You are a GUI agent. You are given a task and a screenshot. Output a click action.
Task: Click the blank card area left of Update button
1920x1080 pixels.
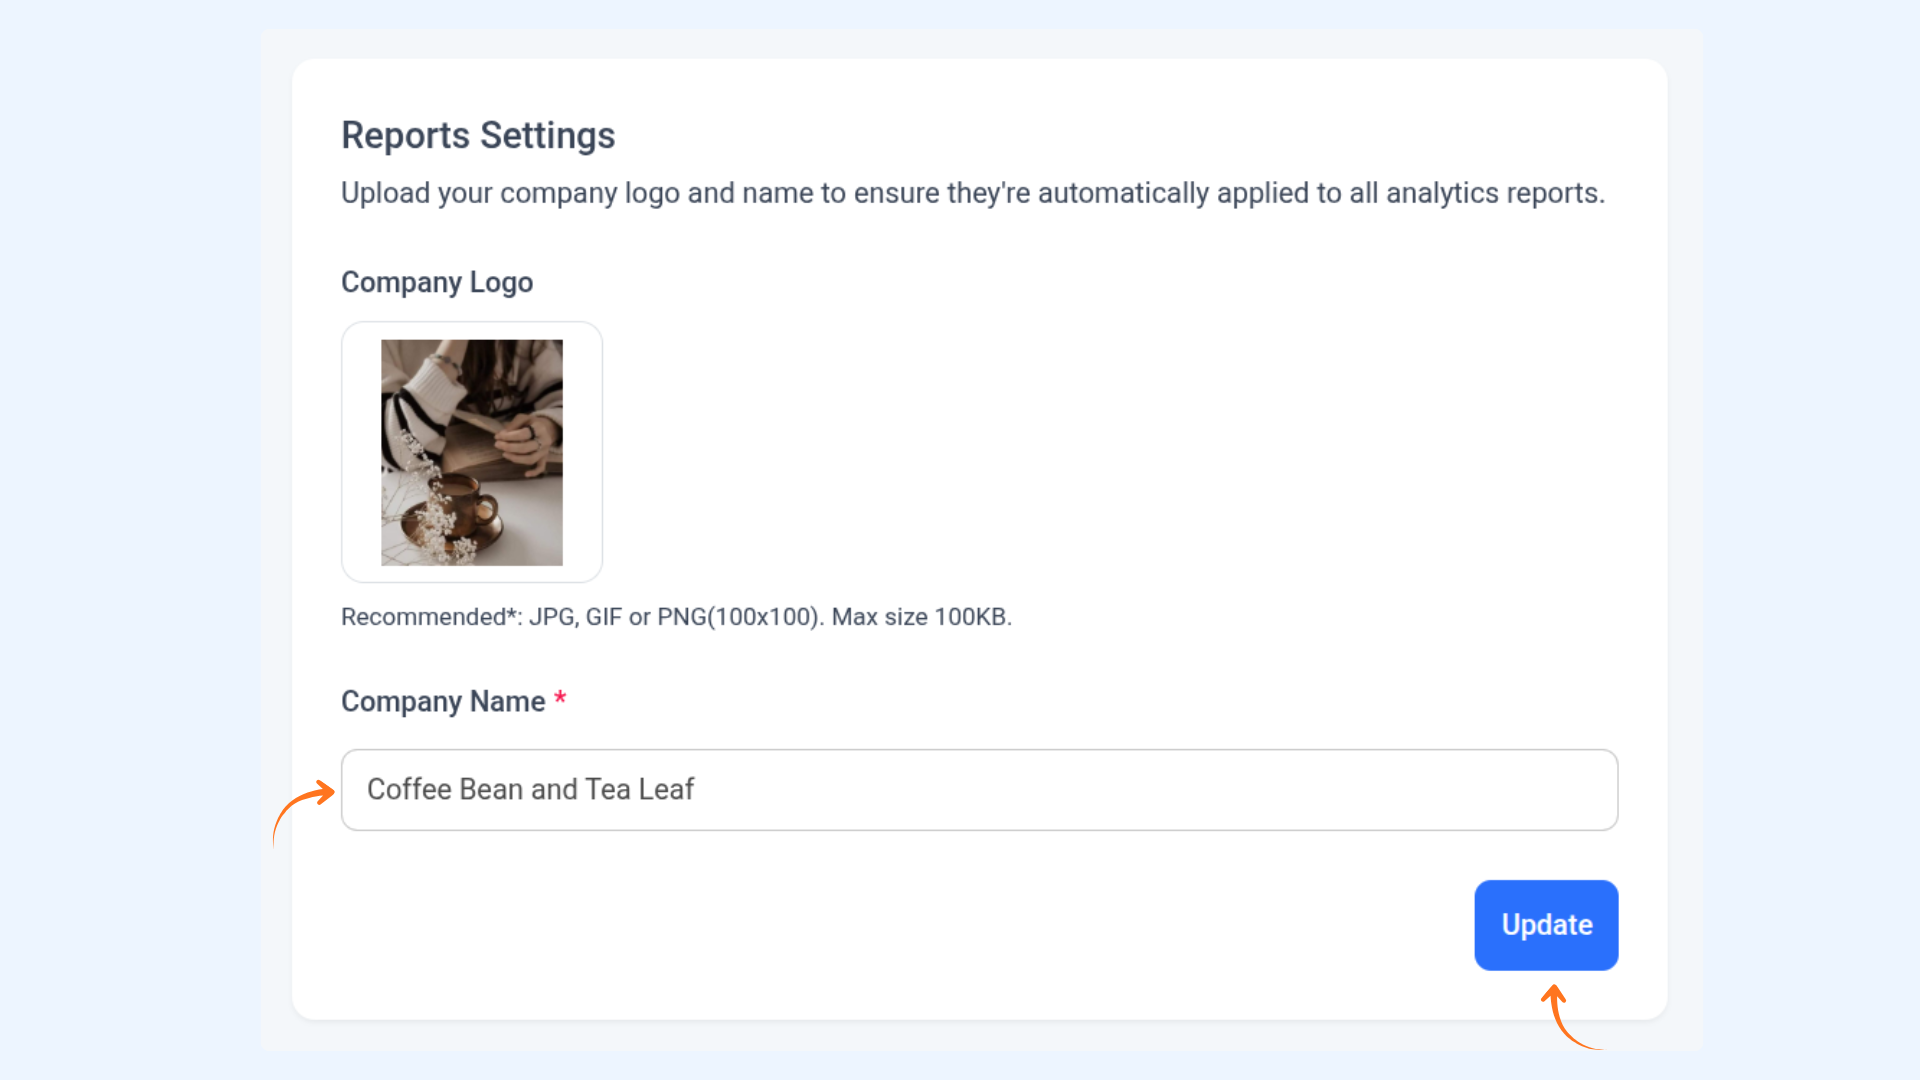coord(900,925)
